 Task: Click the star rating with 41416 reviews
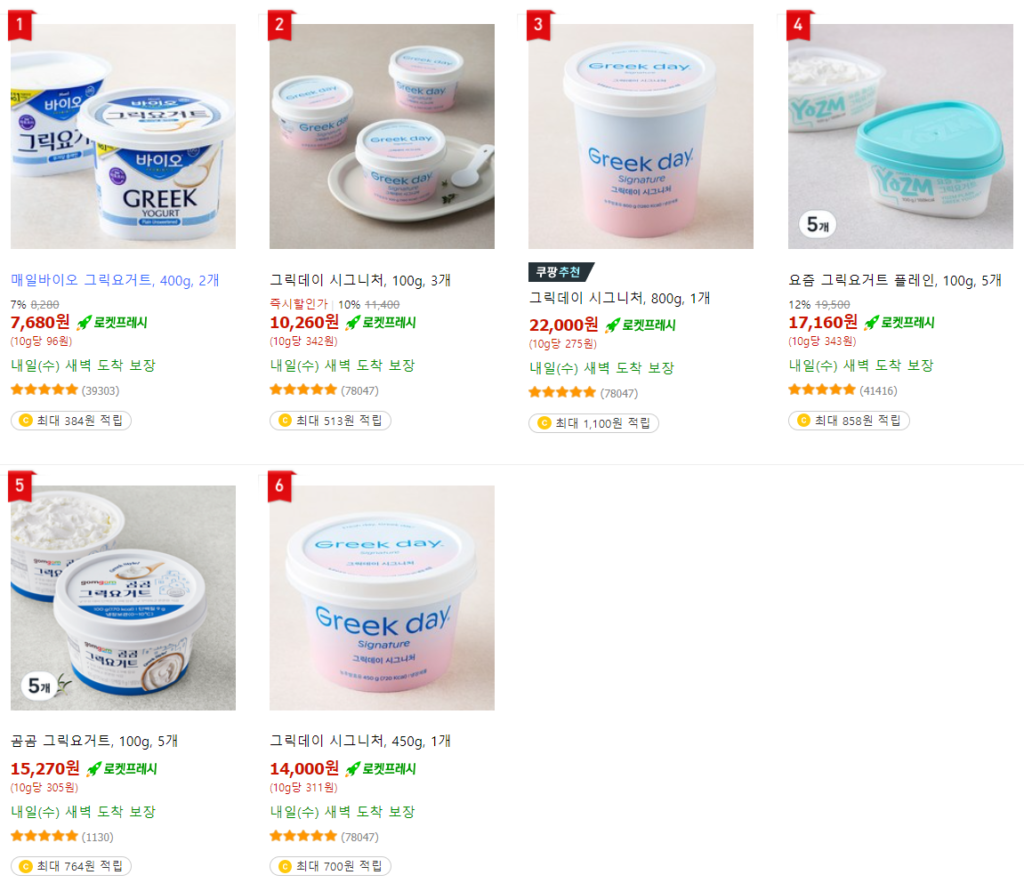tap(822, 391)
